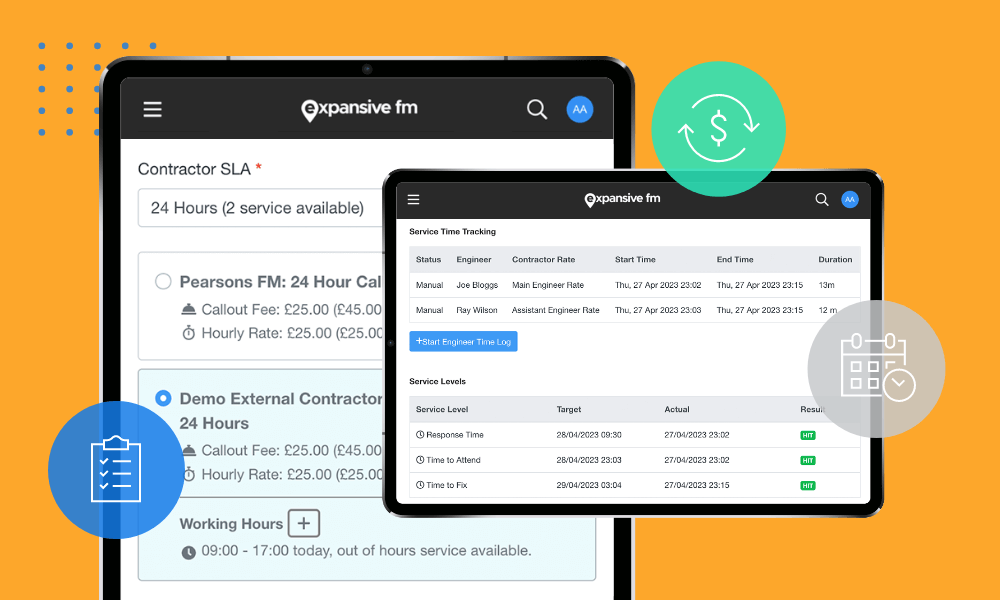Click Service Levels heading
This screenshot has height=600, width=1000.
tap(438, 381)
